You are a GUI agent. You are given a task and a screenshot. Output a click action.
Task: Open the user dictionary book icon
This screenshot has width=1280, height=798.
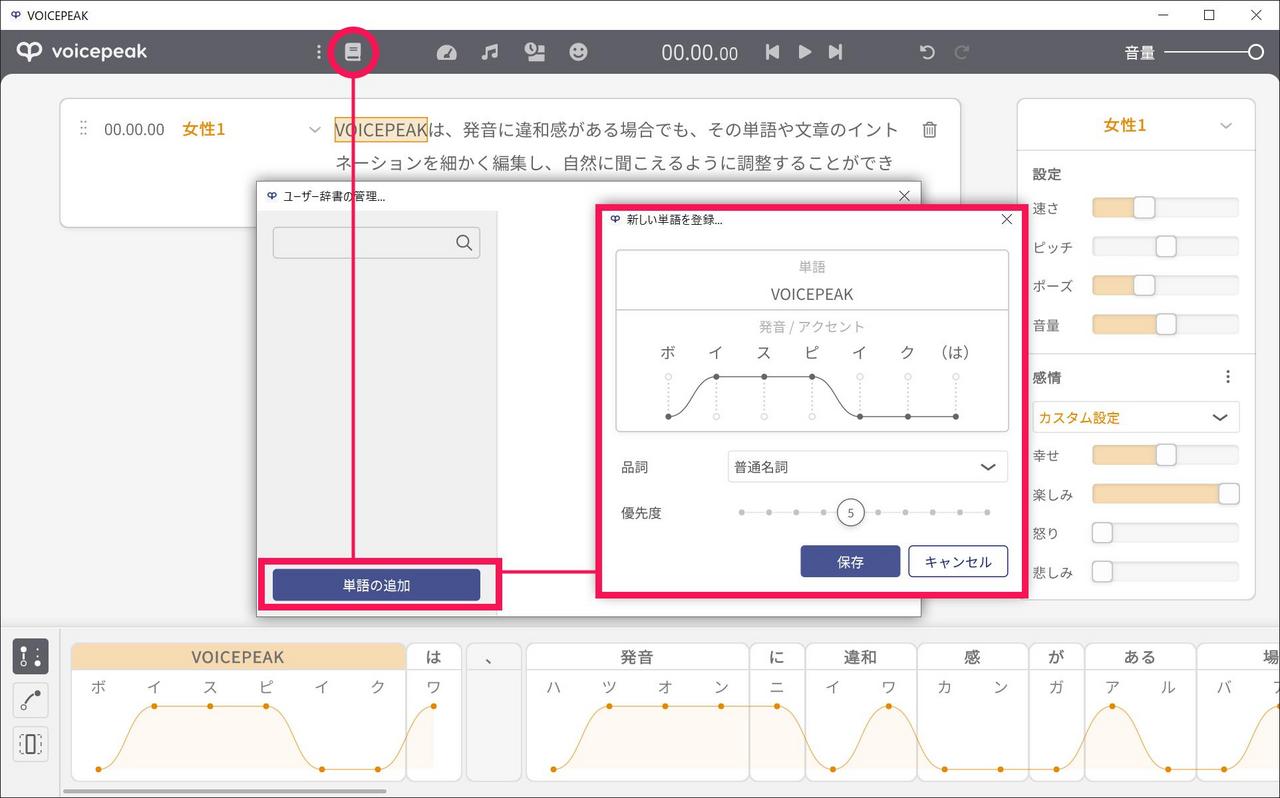[352, 52]
